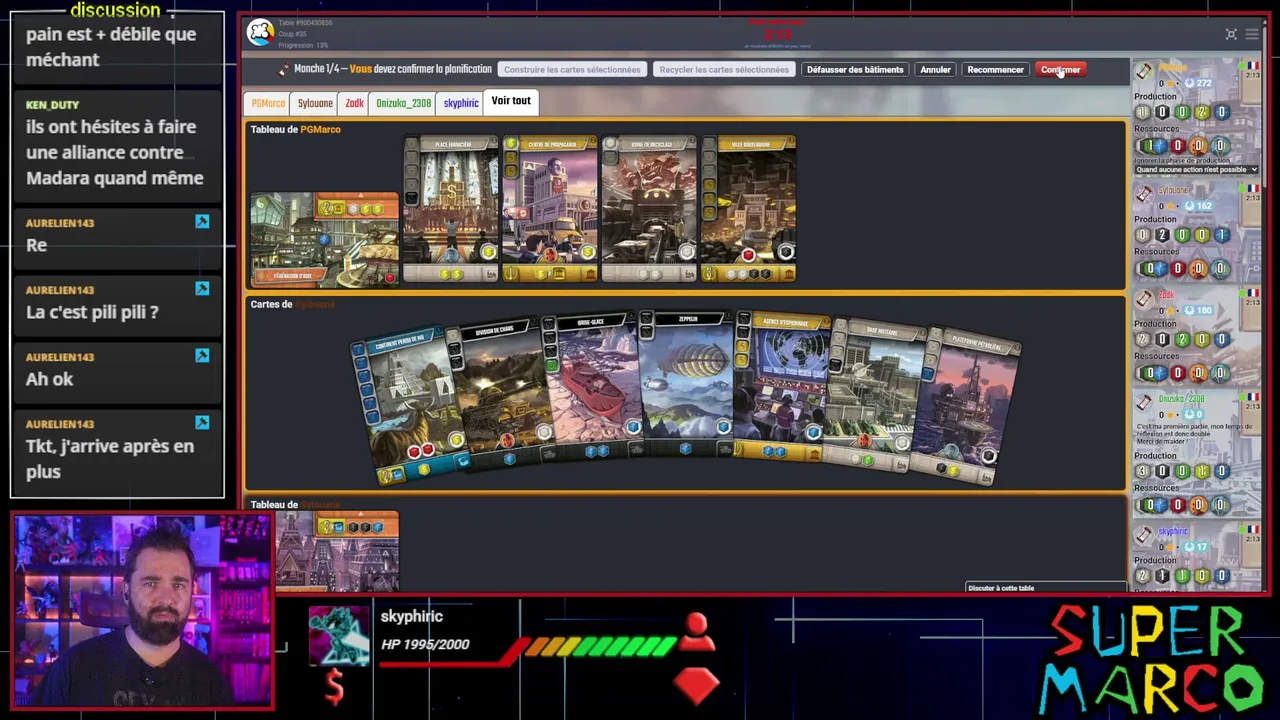Image resolution: width=1280 pixels, height=720 pixels.
Task: Select the 'Voir tout' tab
Action: click(511, 101)
